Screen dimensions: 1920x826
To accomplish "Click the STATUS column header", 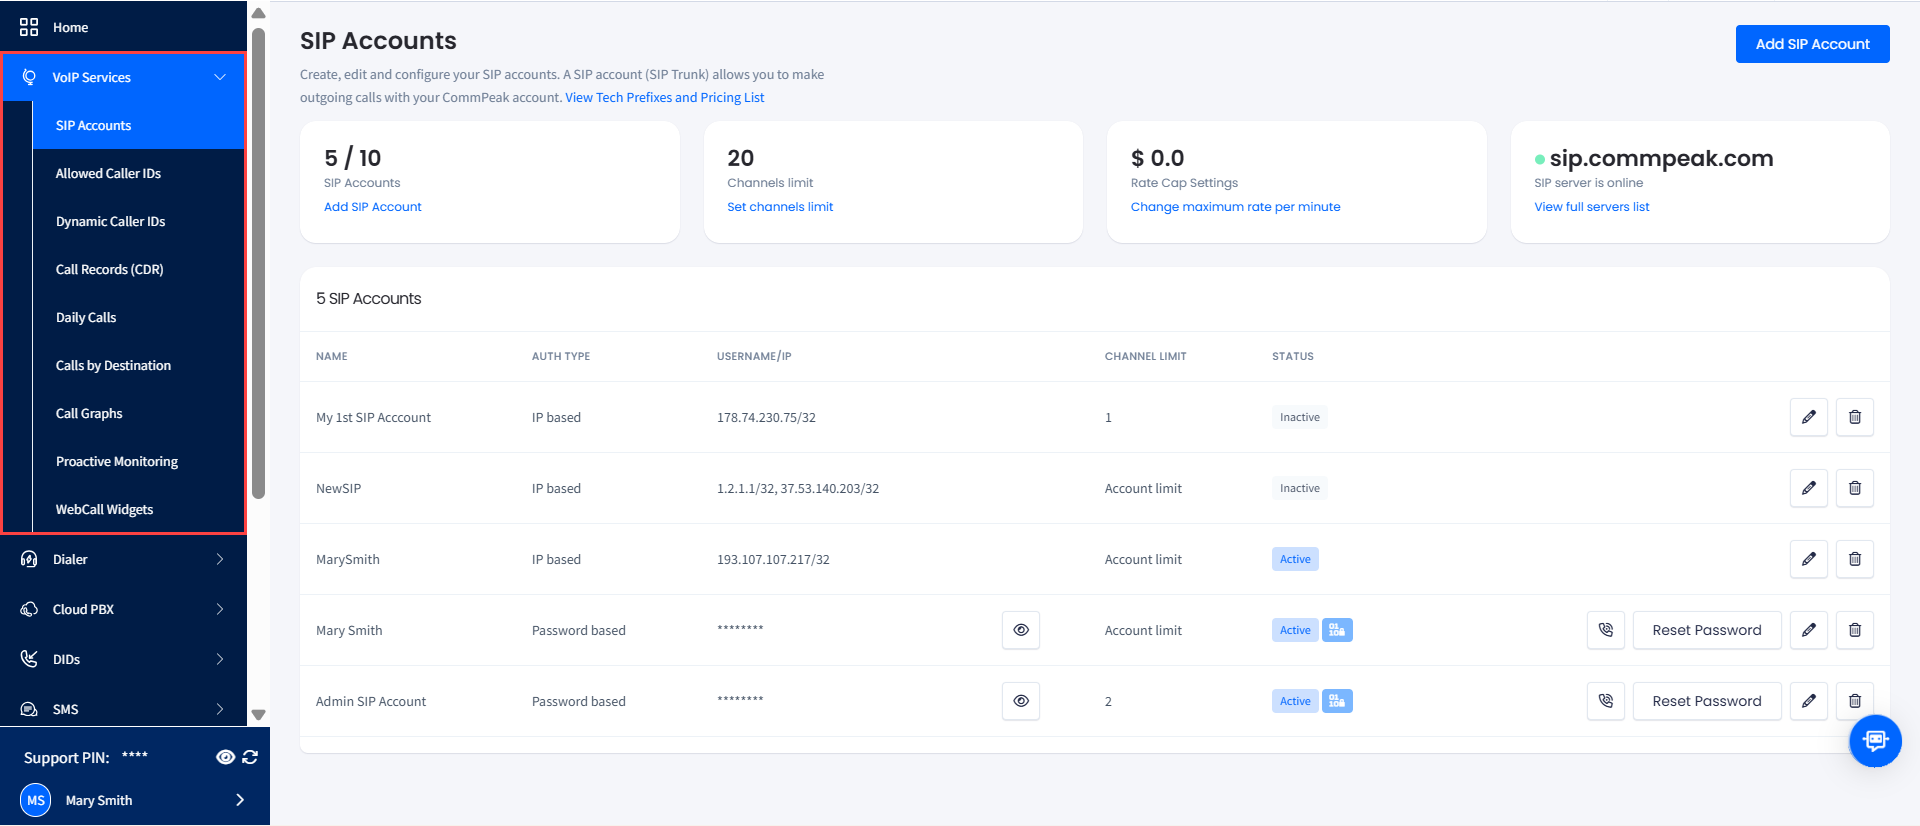I will tap(1293, 356).
